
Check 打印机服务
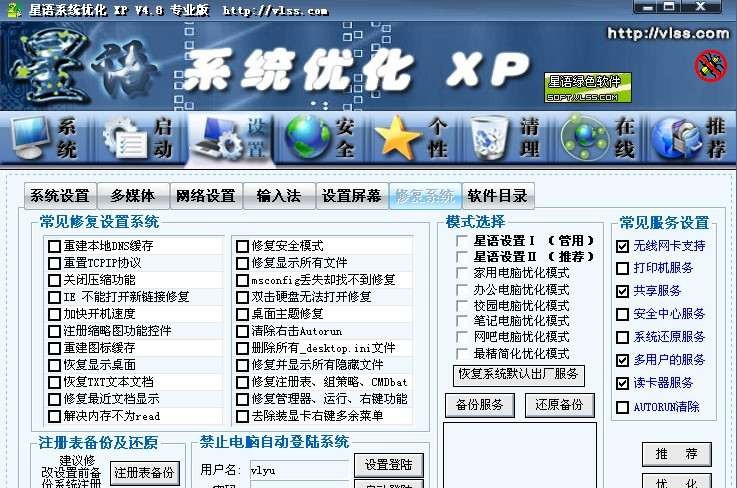(x=622, y=268)
